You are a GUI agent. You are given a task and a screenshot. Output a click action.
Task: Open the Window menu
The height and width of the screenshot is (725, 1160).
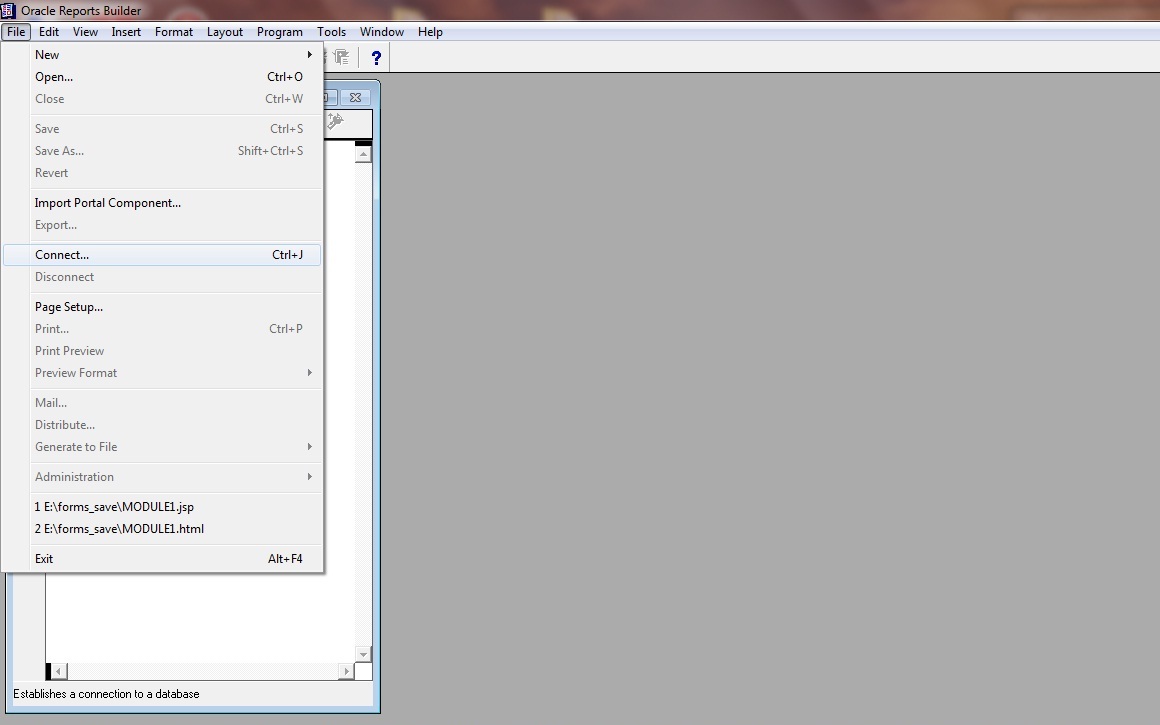click(382, 32)
